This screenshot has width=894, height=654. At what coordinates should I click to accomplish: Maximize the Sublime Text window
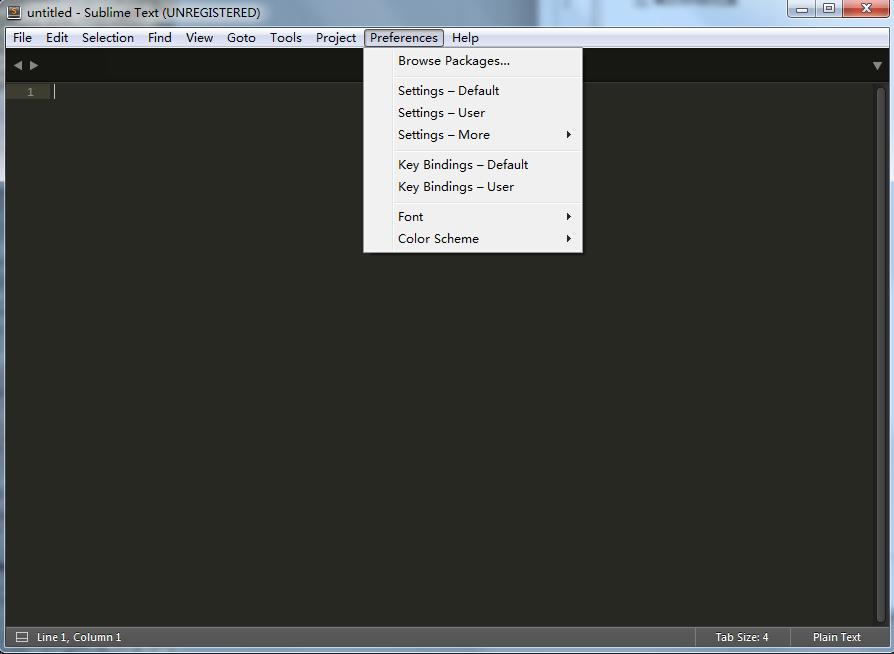pyautogui.click(x=829, y=9)
